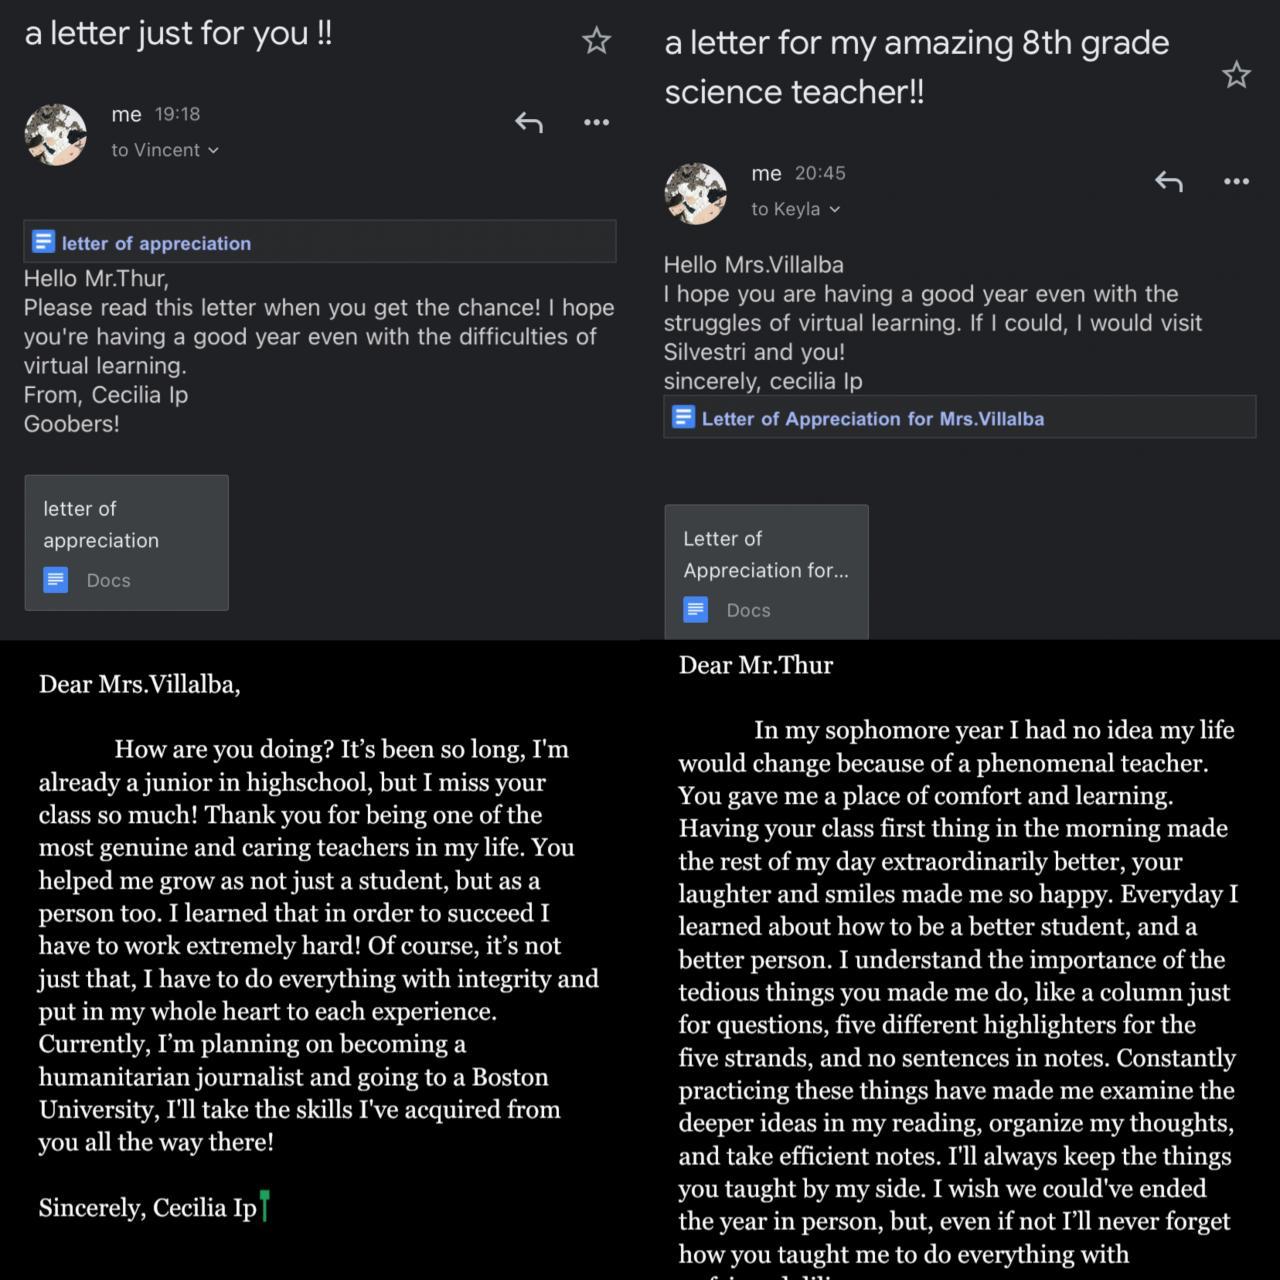Star the 'a letter just for you' email
Image resolution: width=1280 pixels, height=1280 pixels.
point(596,41)
